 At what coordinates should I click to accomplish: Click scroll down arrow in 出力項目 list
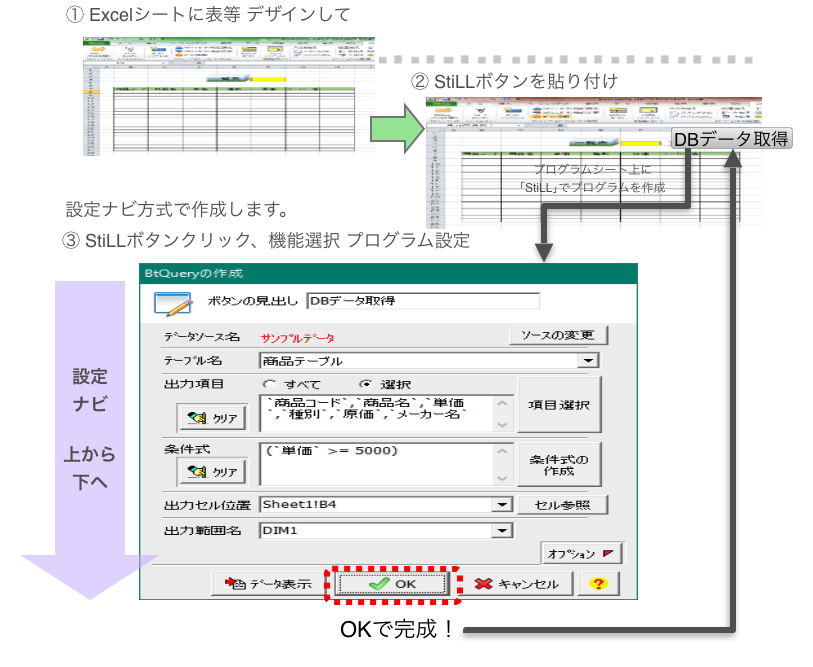click(x=502, y=424)
